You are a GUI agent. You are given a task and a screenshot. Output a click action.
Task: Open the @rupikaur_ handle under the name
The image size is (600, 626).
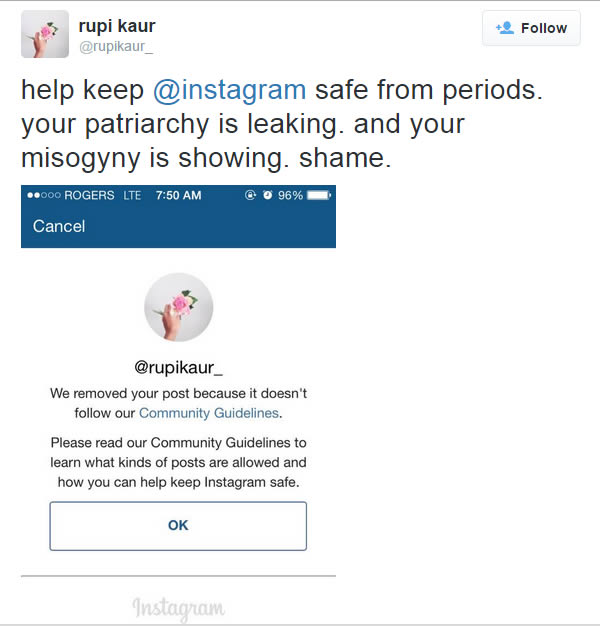pyautogui.click(x=116, y=47)
